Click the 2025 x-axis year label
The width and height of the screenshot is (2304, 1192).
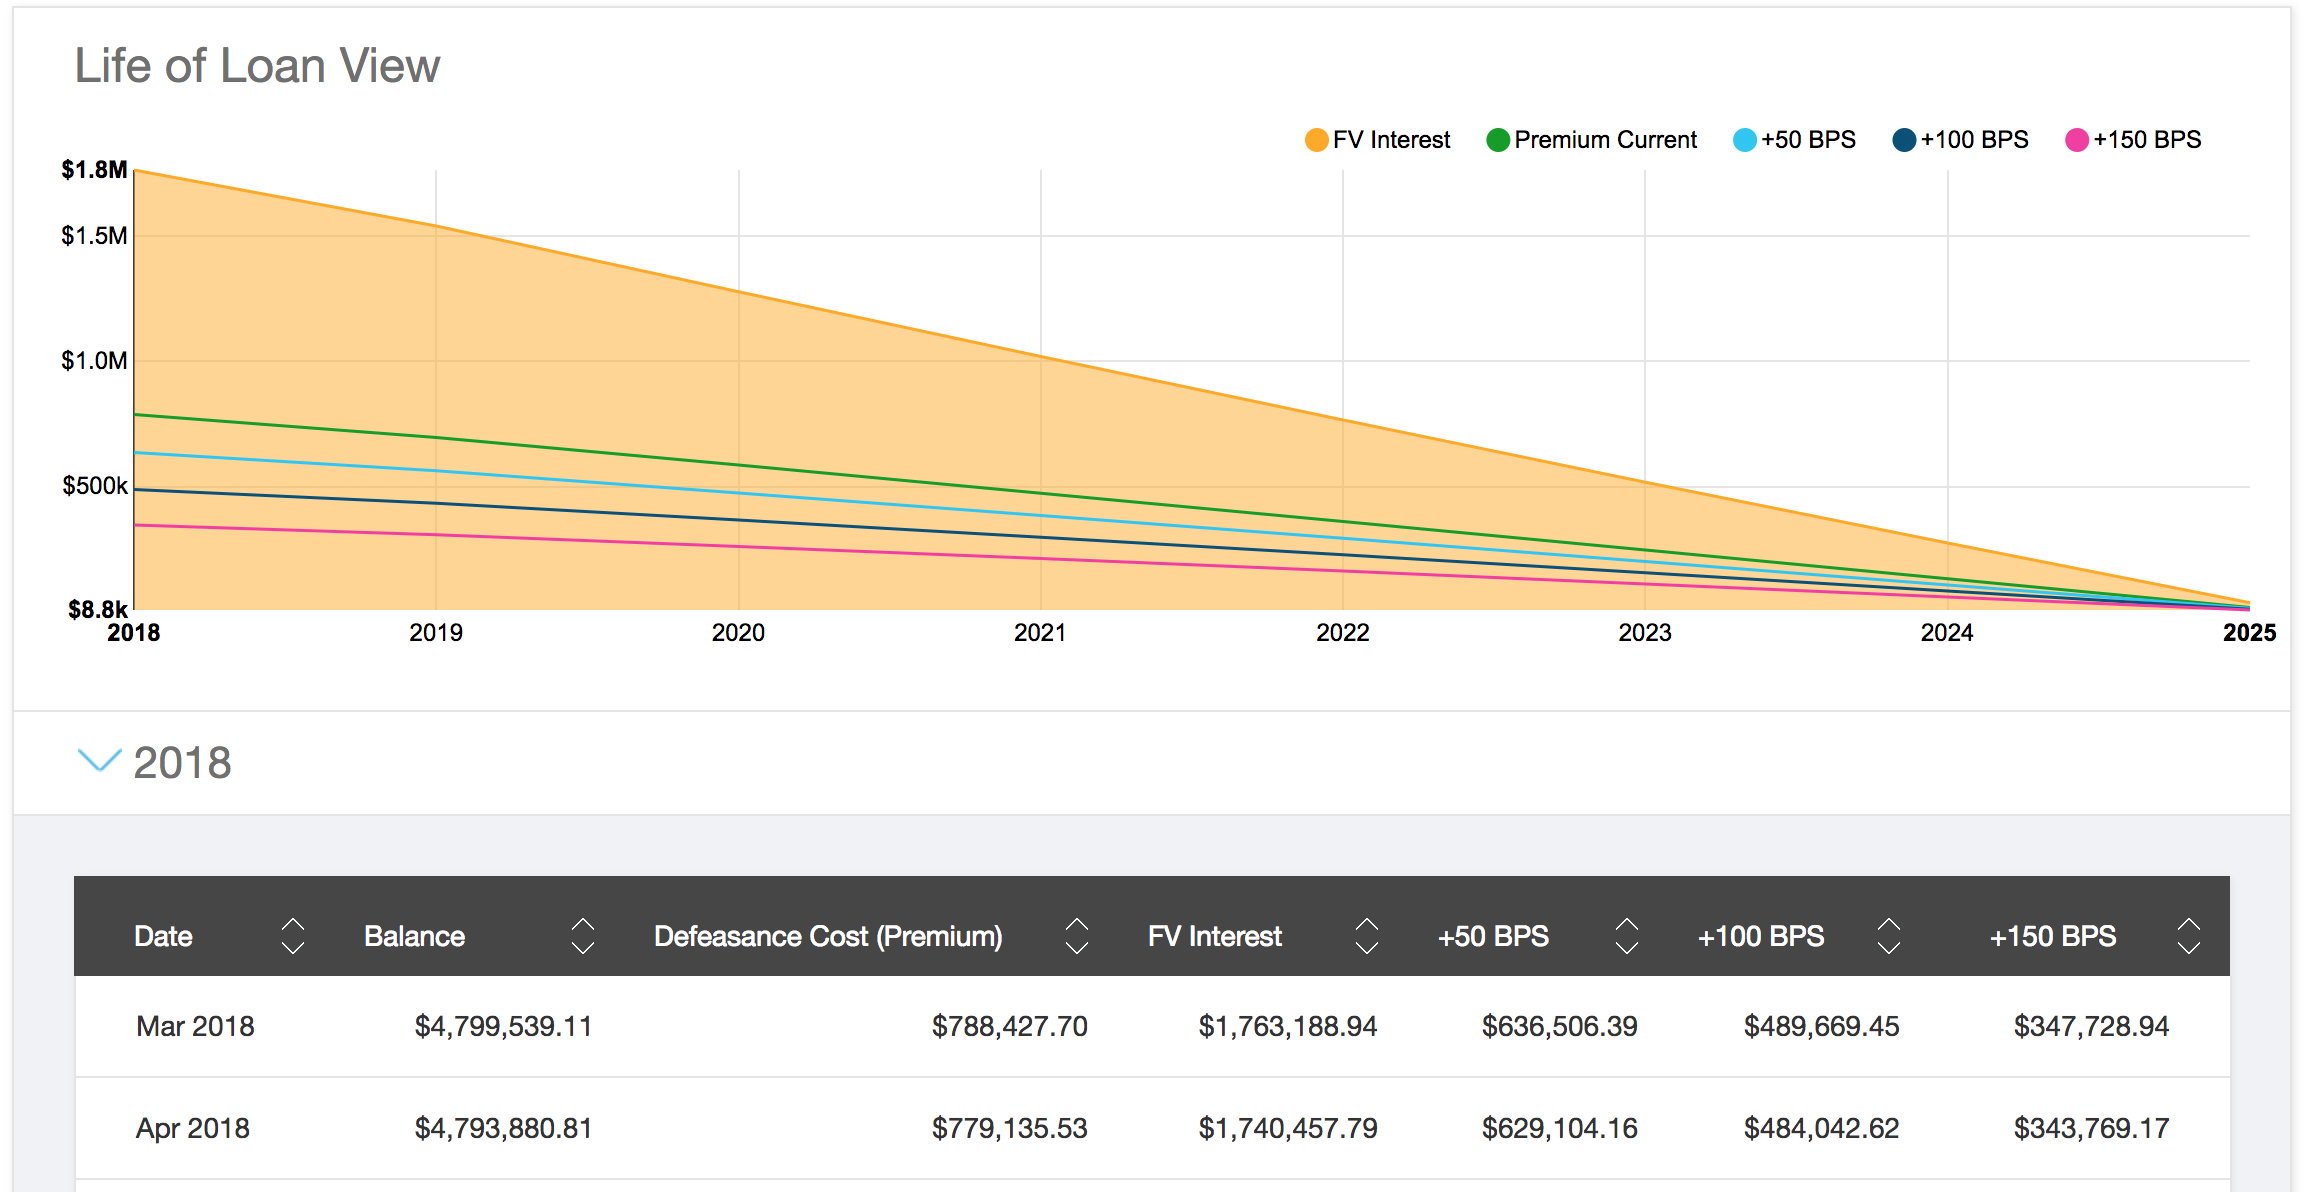[x=2248, y=633]
